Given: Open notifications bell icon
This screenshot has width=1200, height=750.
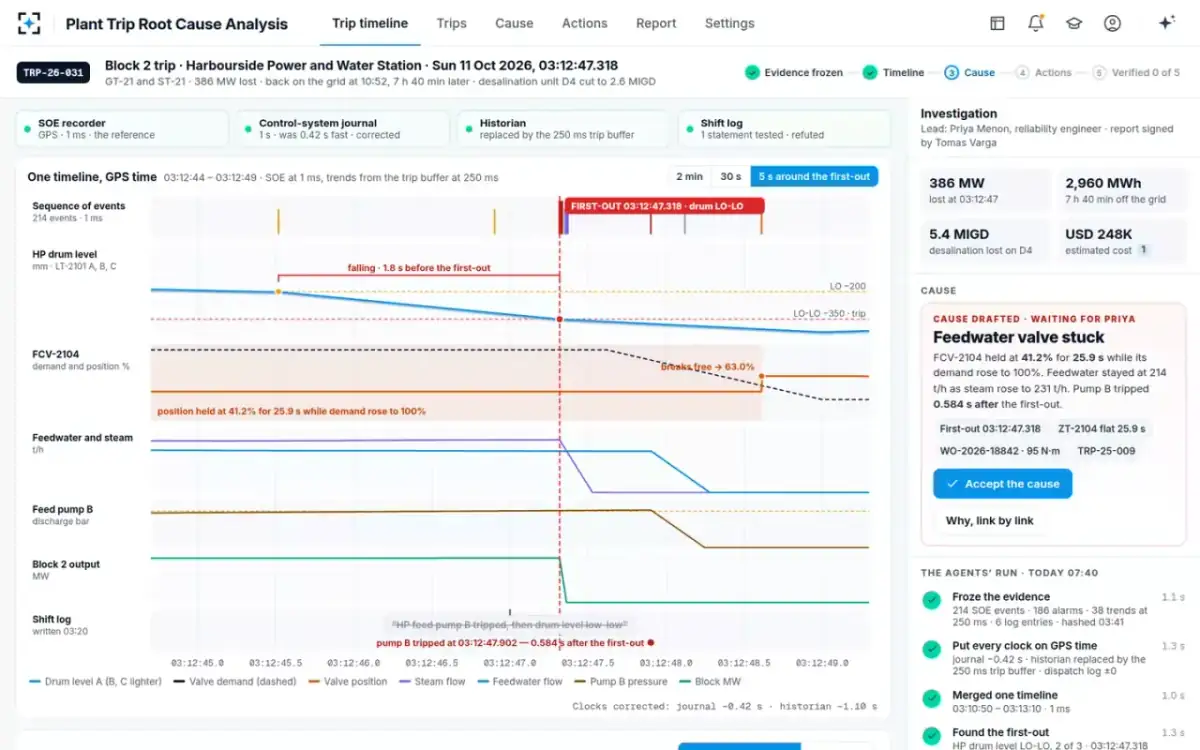Looking at the screenshot, I should (x=1035, y=23).
